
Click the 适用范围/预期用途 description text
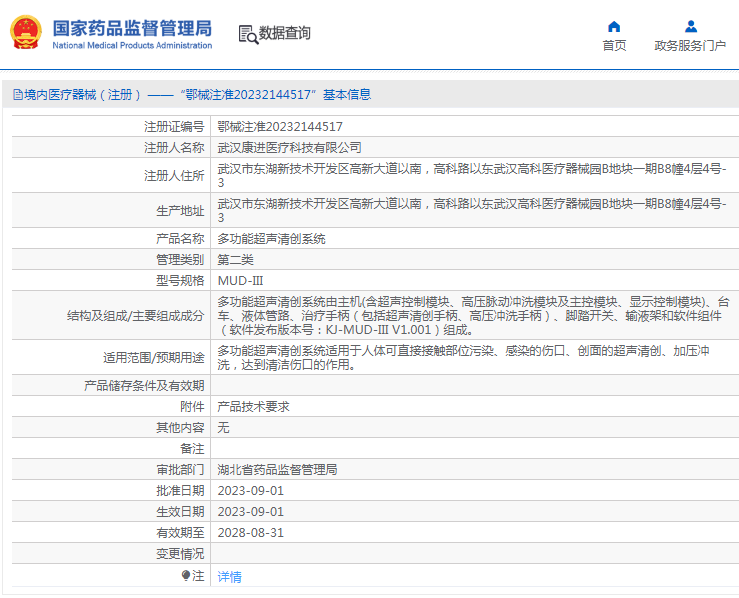point(464,358)
